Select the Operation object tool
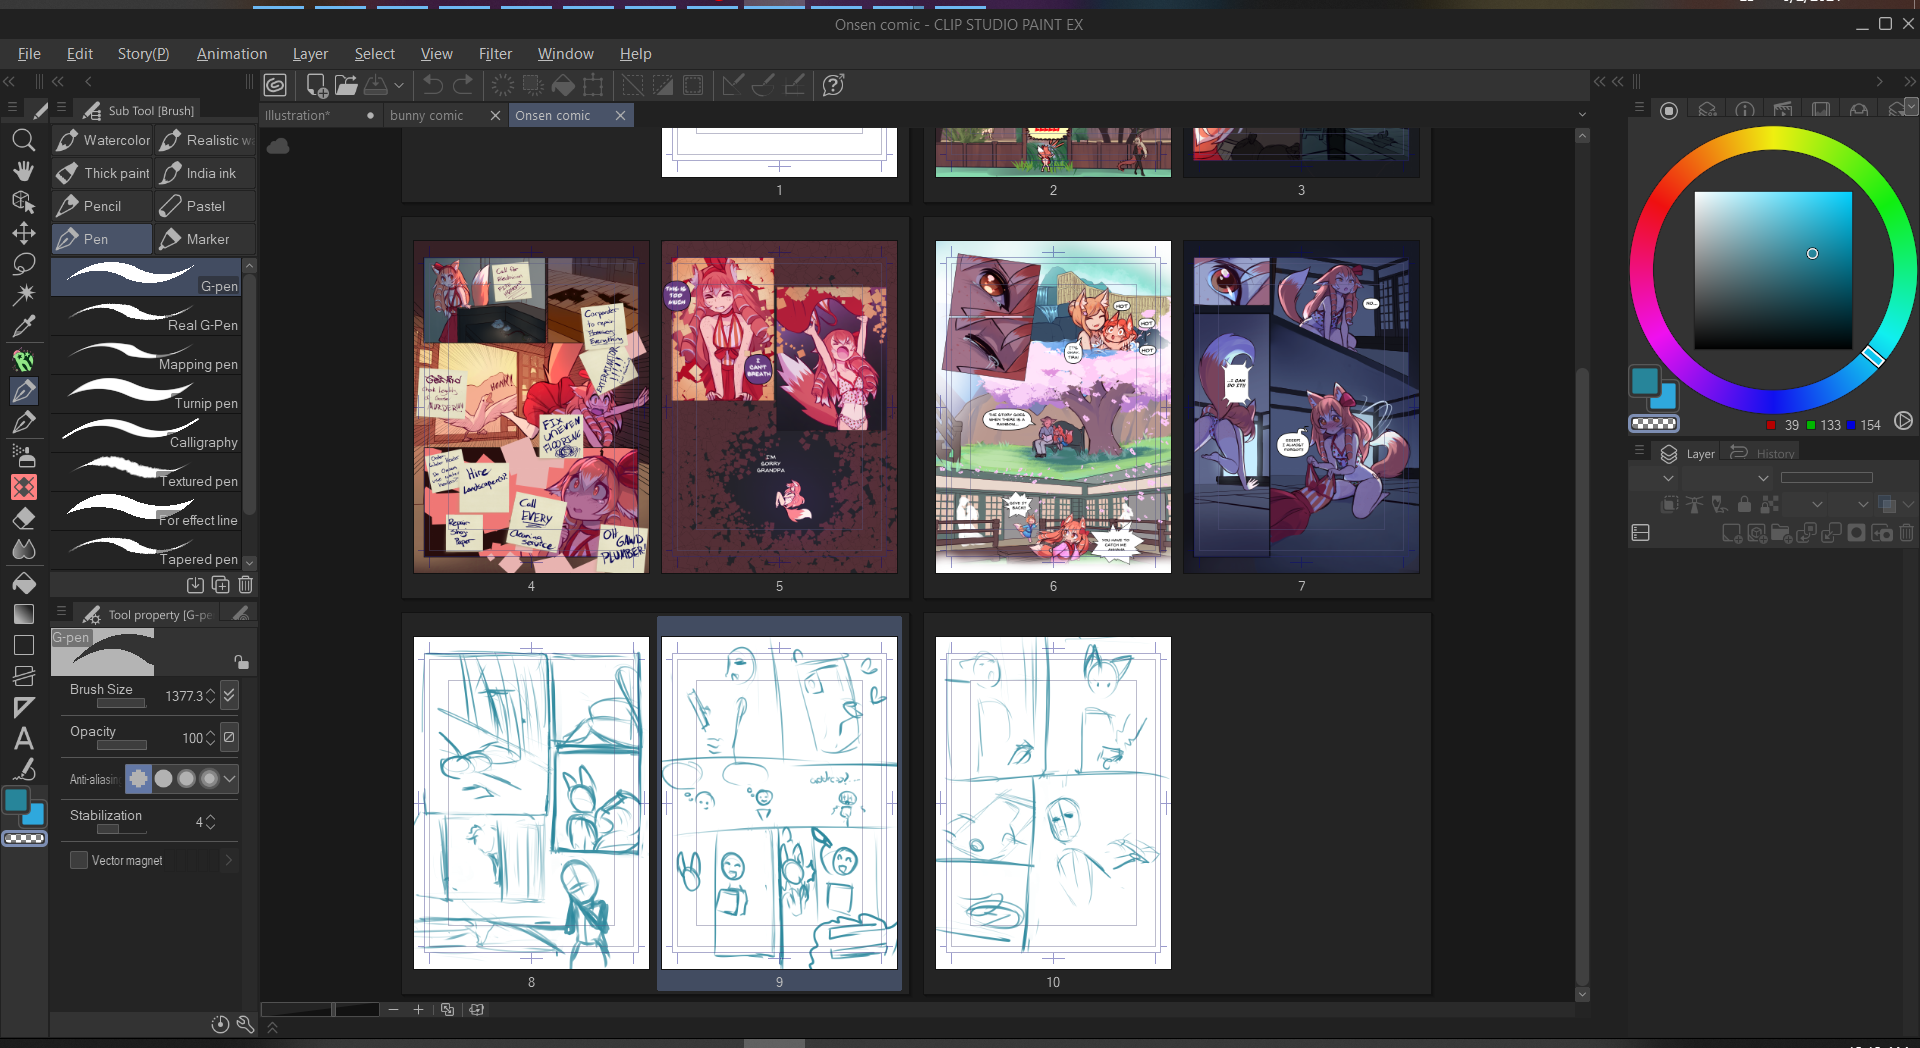The height and width of the screenshot is (1048, 1920). 24,202
